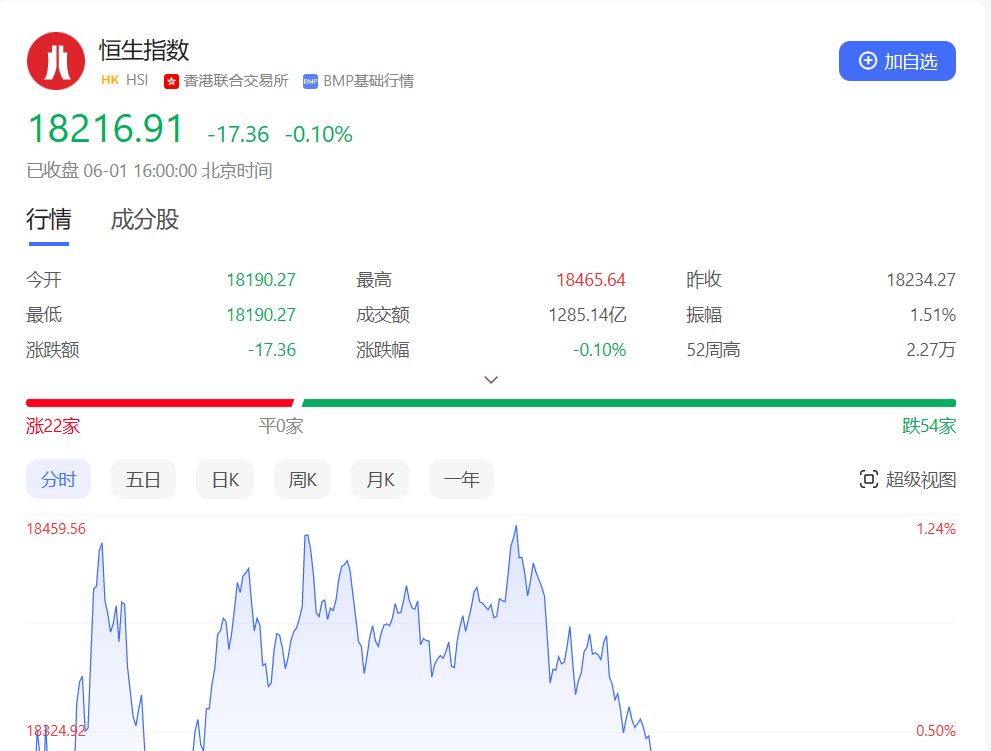
Task: Expand more quote details with chevron
Action: (491, 380)
